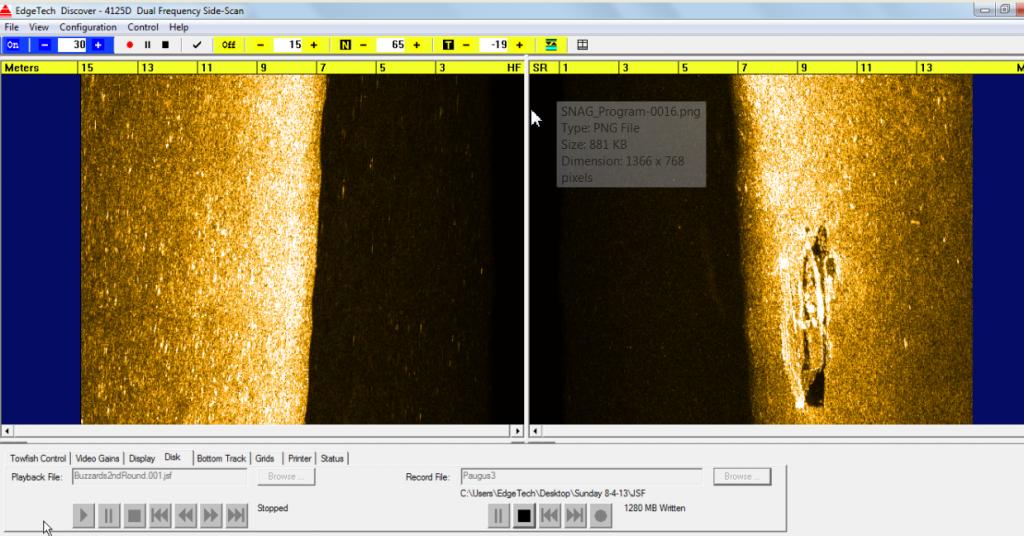Switch to the Bottom Track tab
This screenshot has height=536, width=1024.
[x=221, y=458]
